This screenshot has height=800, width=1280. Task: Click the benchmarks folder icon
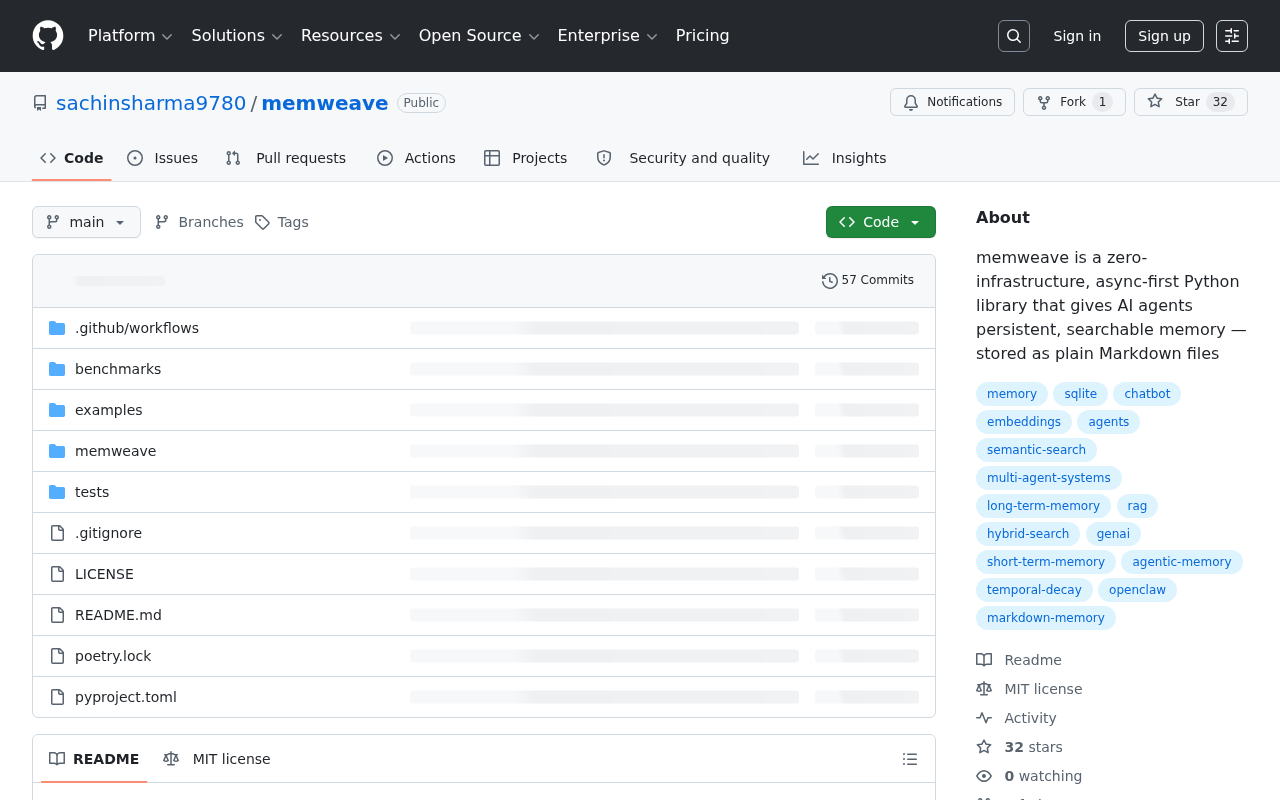[57, 369]
